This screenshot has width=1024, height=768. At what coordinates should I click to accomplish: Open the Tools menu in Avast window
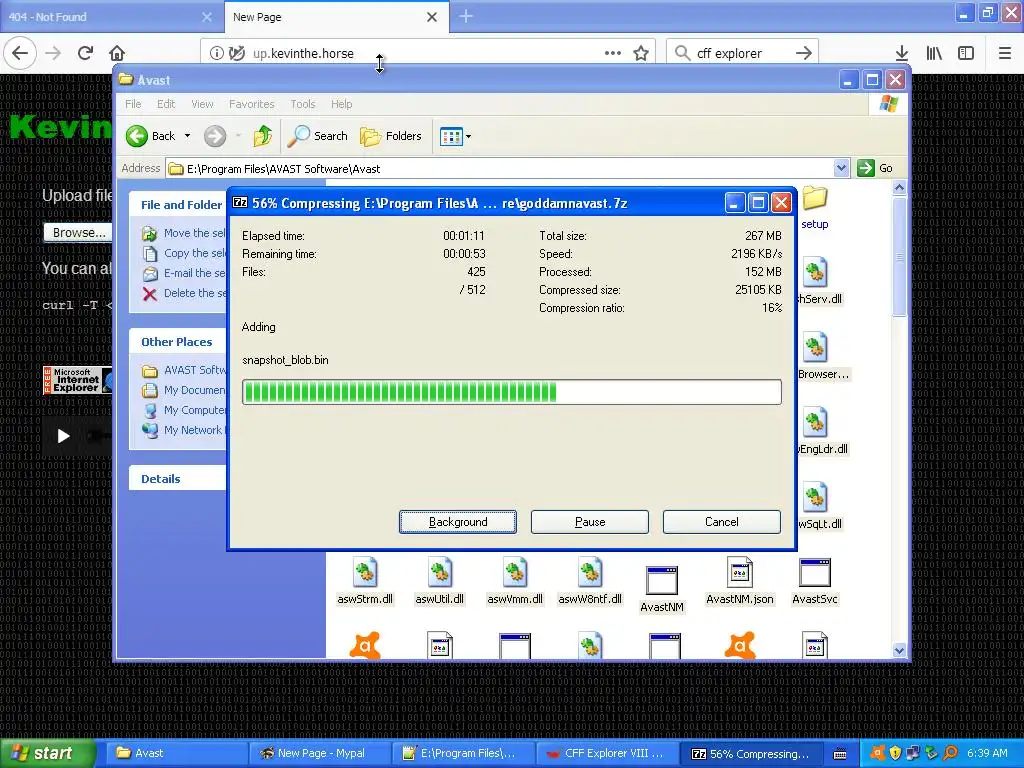click(303, 104)
